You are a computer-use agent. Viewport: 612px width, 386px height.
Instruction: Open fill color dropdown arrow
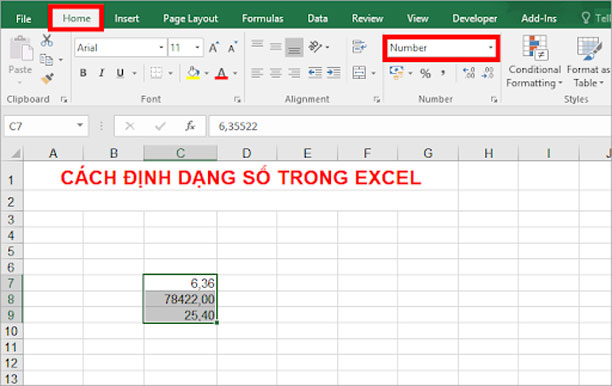(x=206, y=73)
